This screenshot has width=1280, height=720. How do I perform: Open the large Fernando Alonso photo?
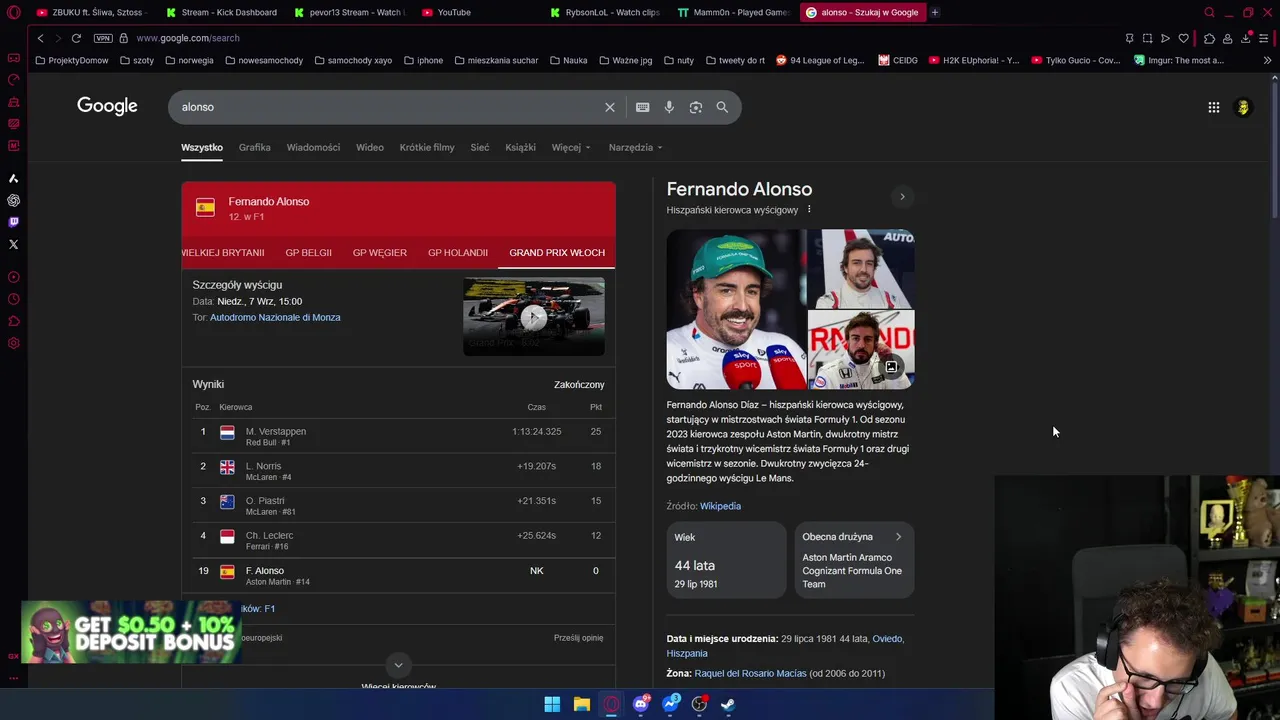click(x=736, y=309)
